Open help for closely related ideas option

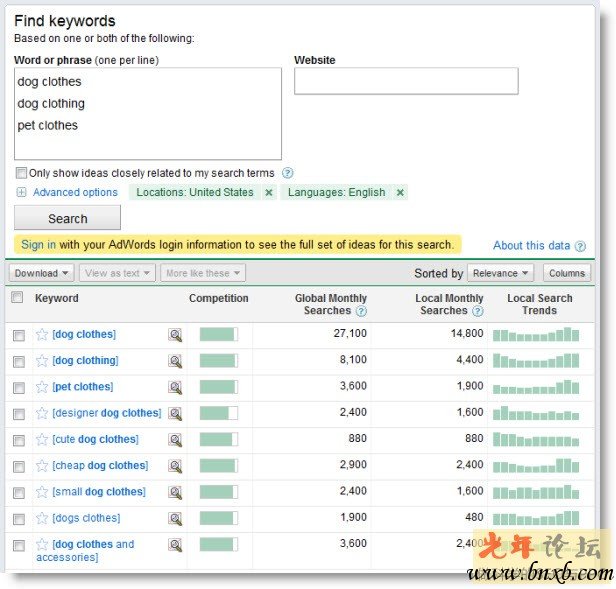(x=288, y=173)
